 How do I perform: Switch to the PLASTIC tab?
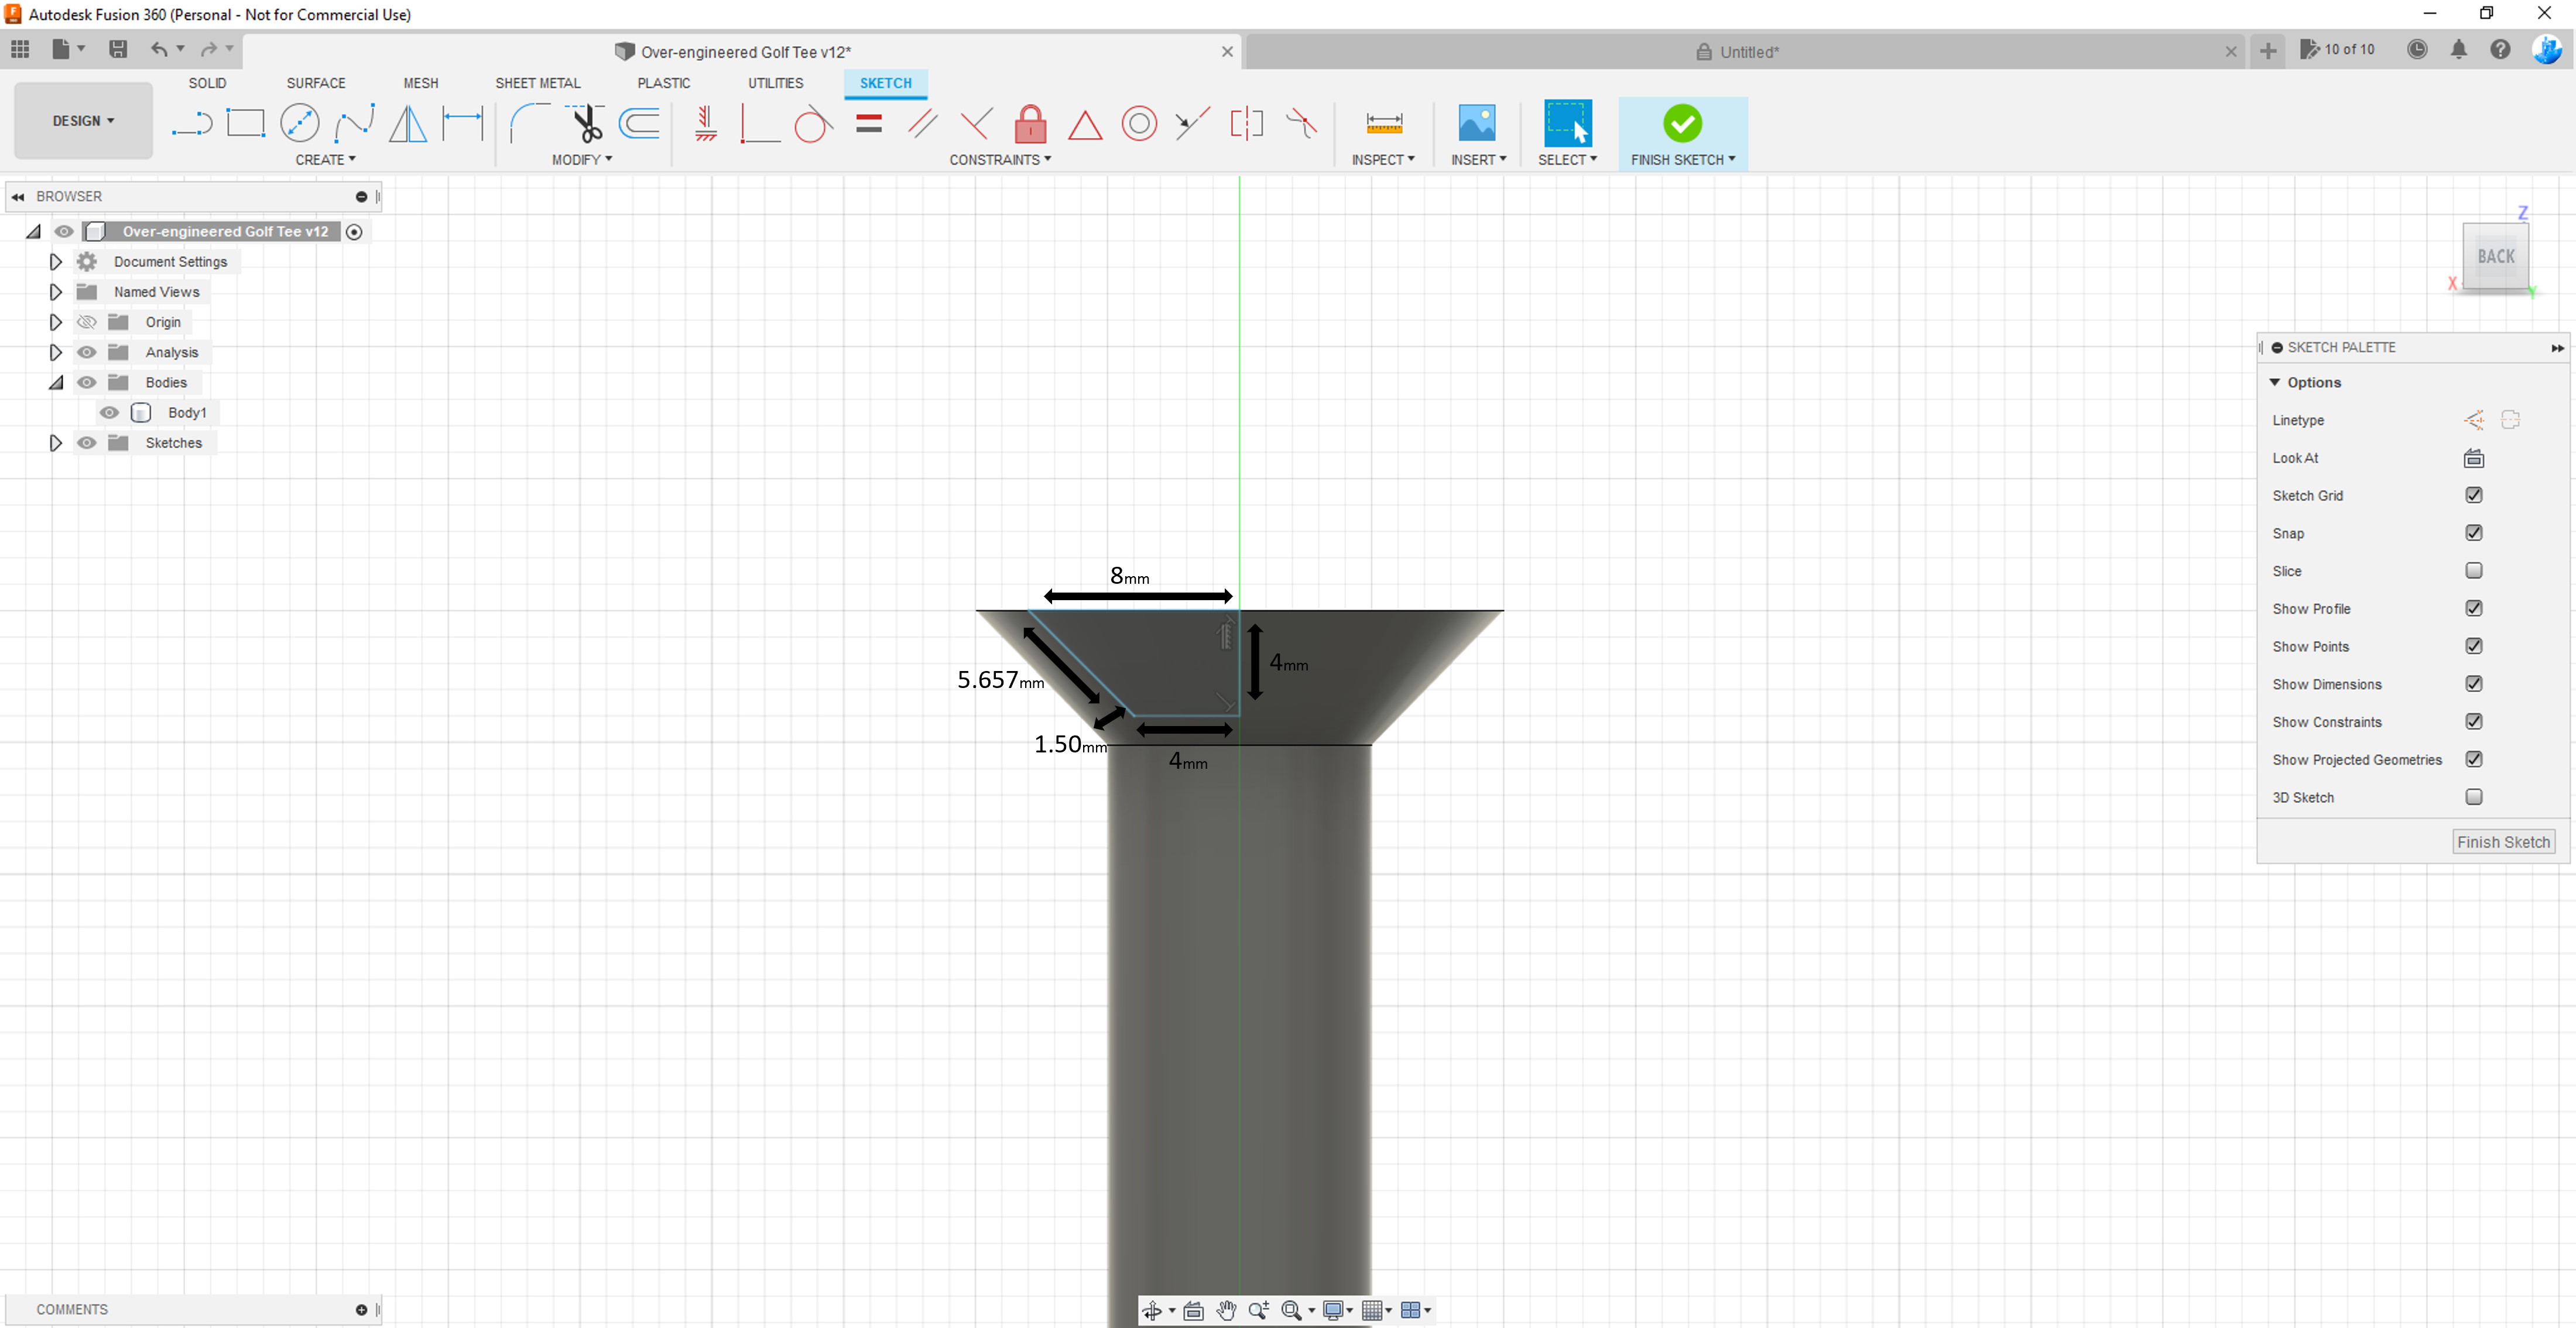point(664,83)
